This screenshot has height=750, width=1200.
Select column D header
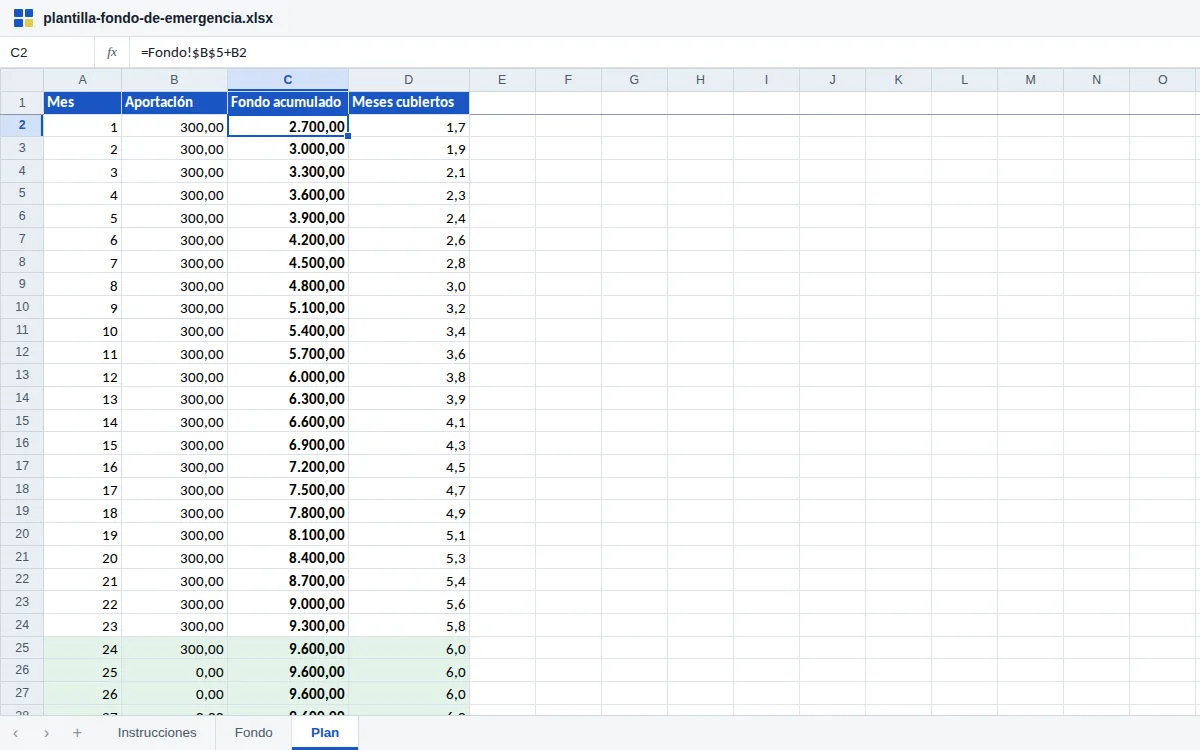coord(409,80)
